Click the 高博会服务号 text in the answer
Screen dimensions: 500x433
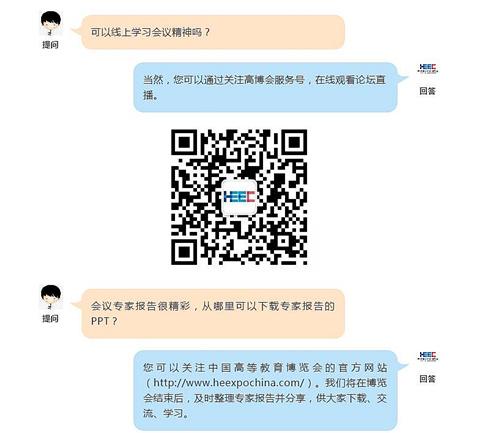[x=274, y=80]
